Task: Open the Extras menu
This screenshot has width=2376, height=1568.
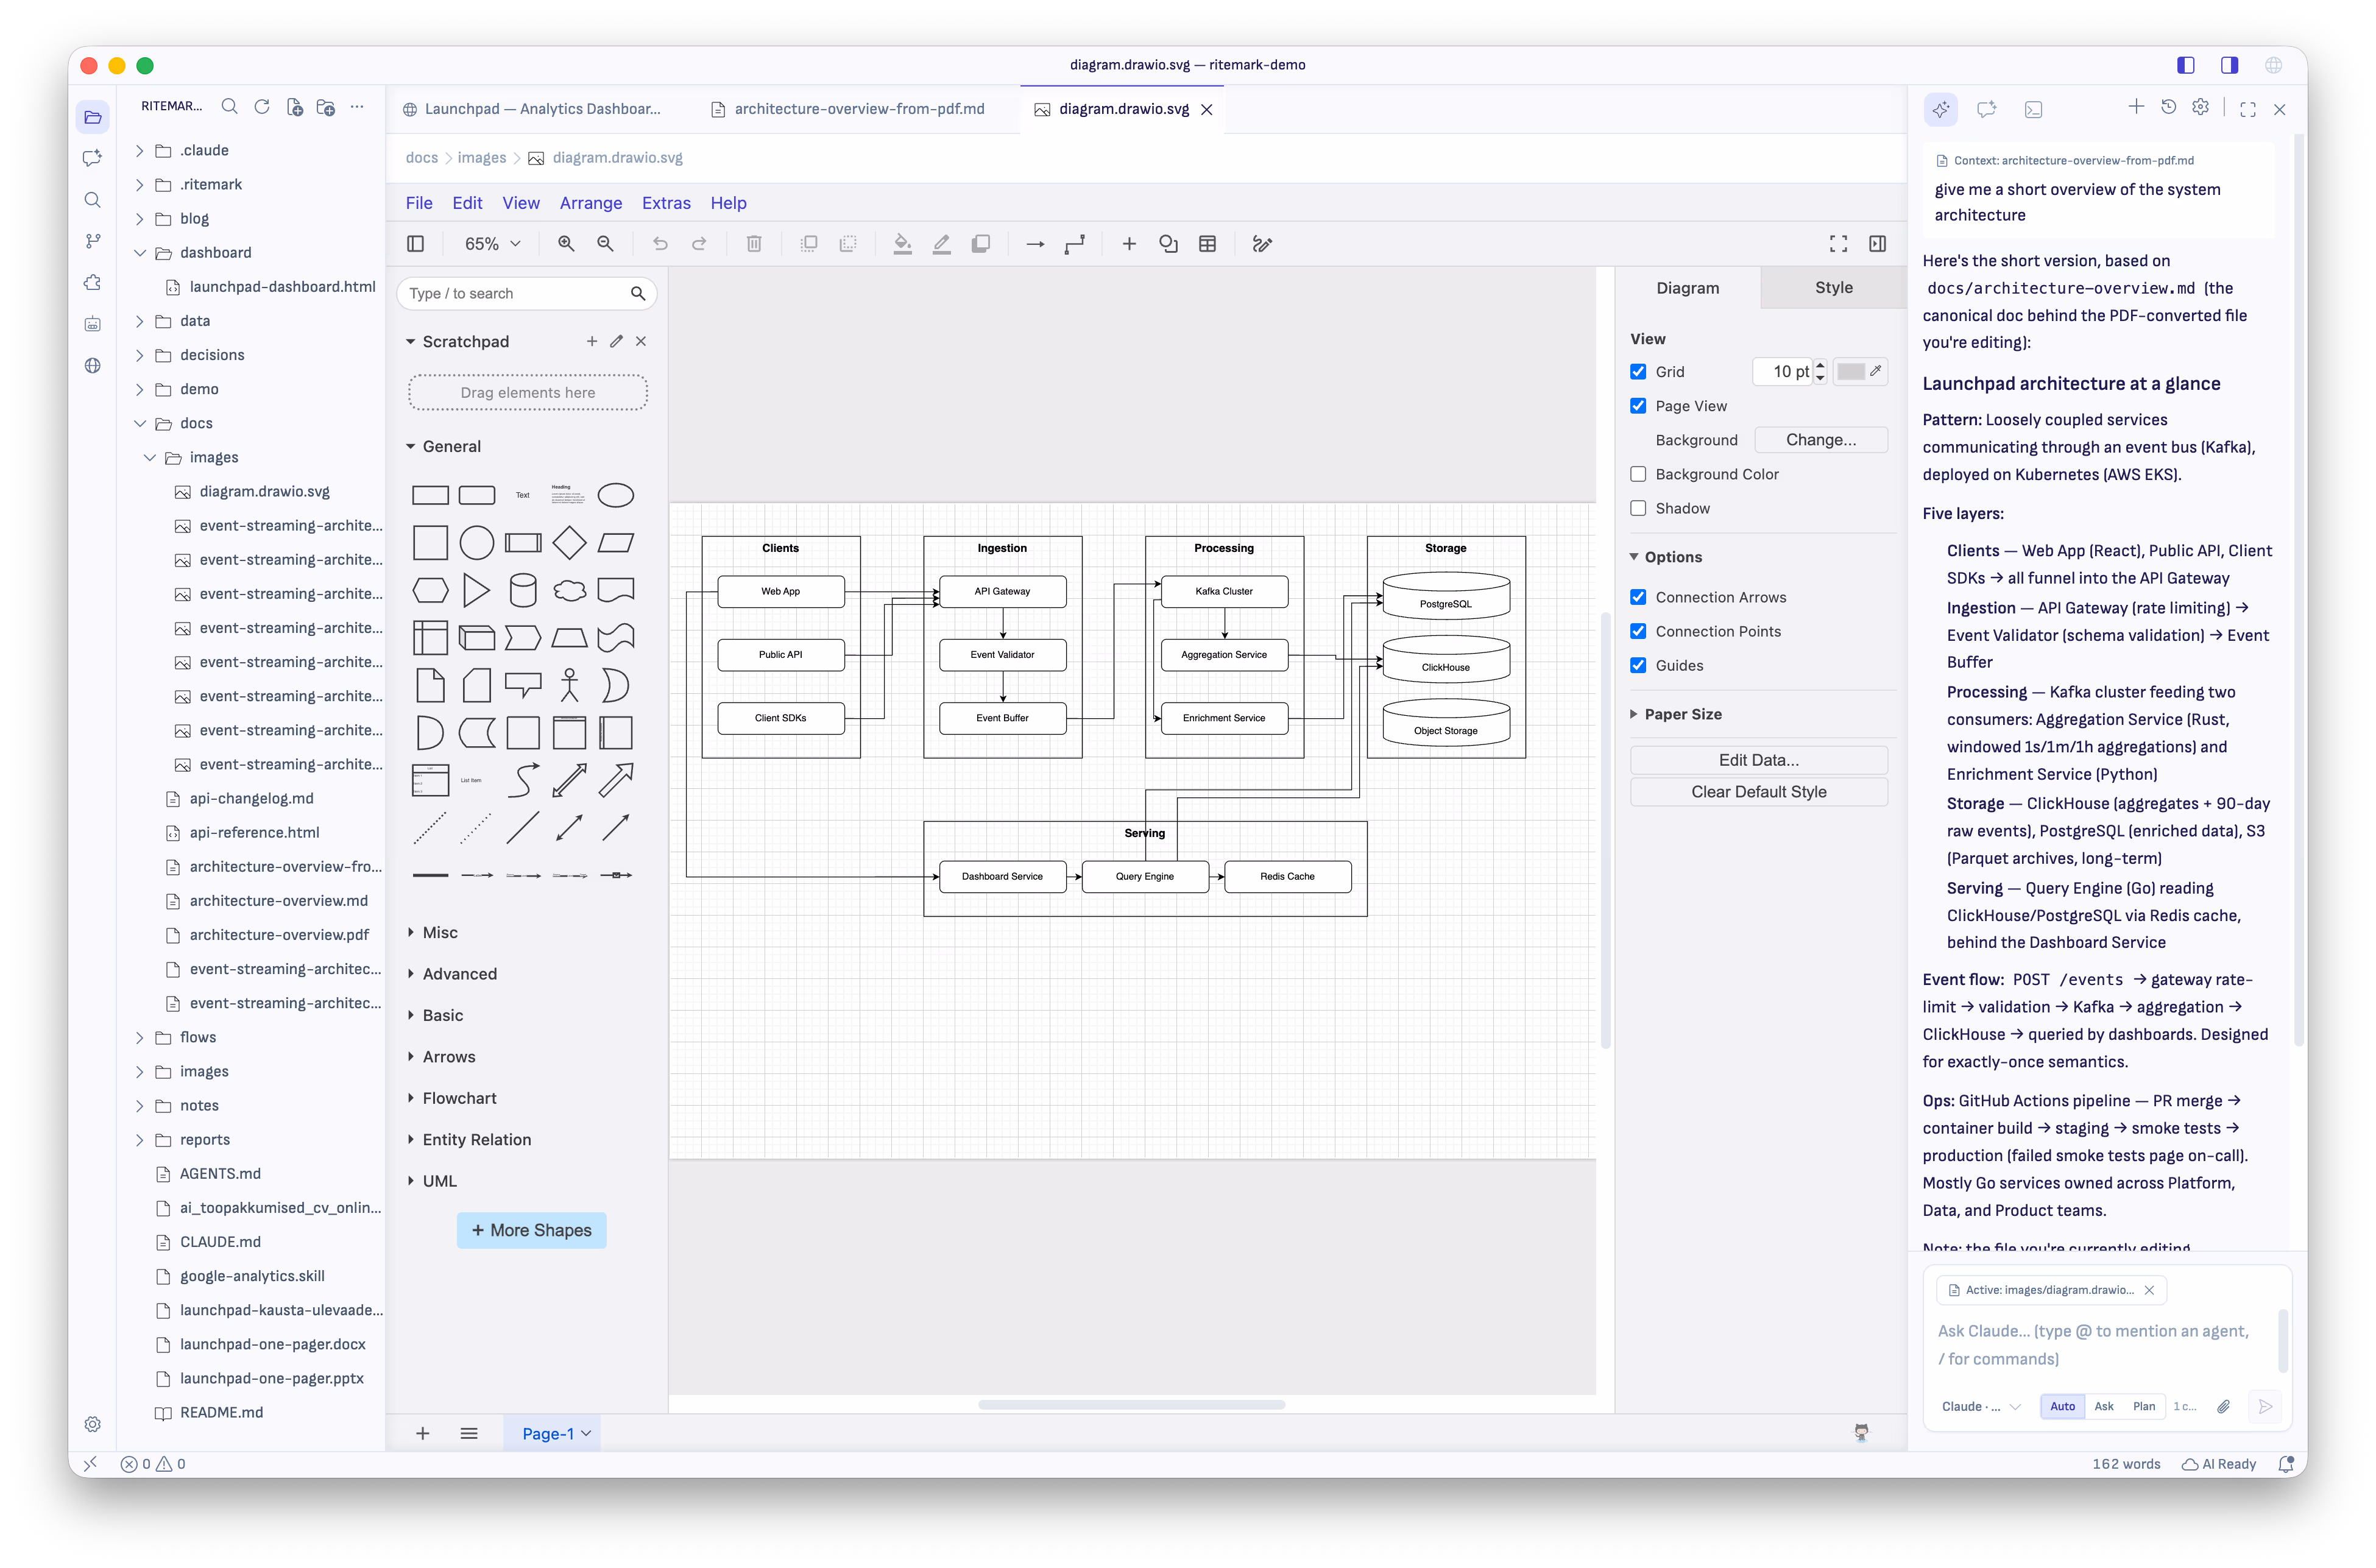Action: [666, 203]
